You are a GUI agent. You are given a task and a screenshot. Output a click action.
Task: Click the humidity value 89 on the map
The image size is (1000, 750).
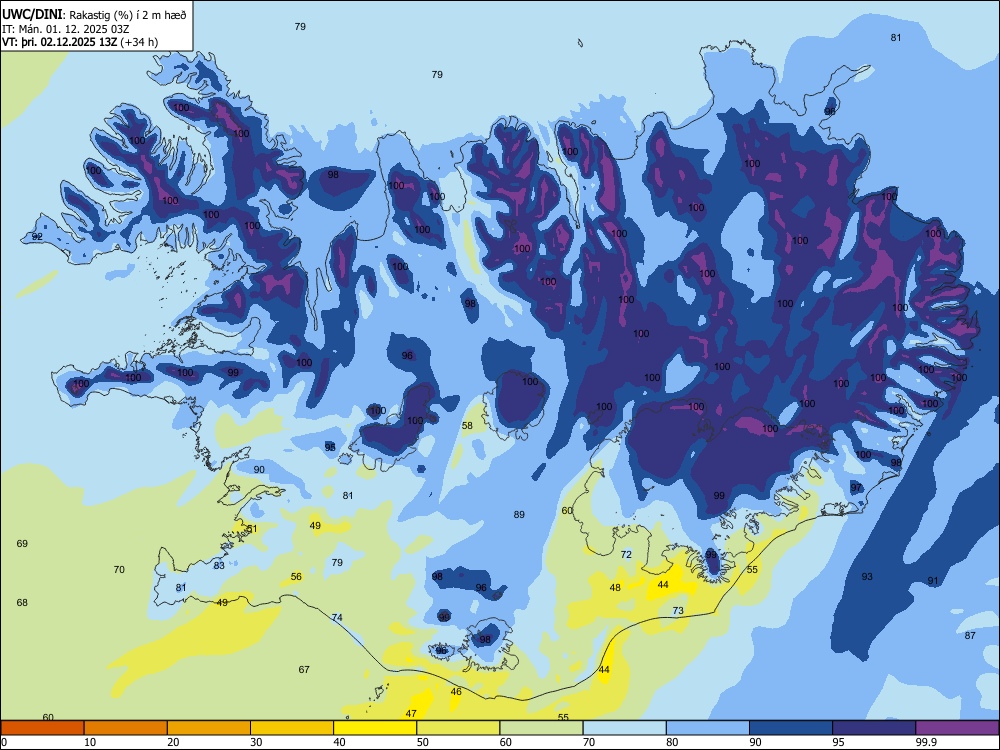coord(519,514)
